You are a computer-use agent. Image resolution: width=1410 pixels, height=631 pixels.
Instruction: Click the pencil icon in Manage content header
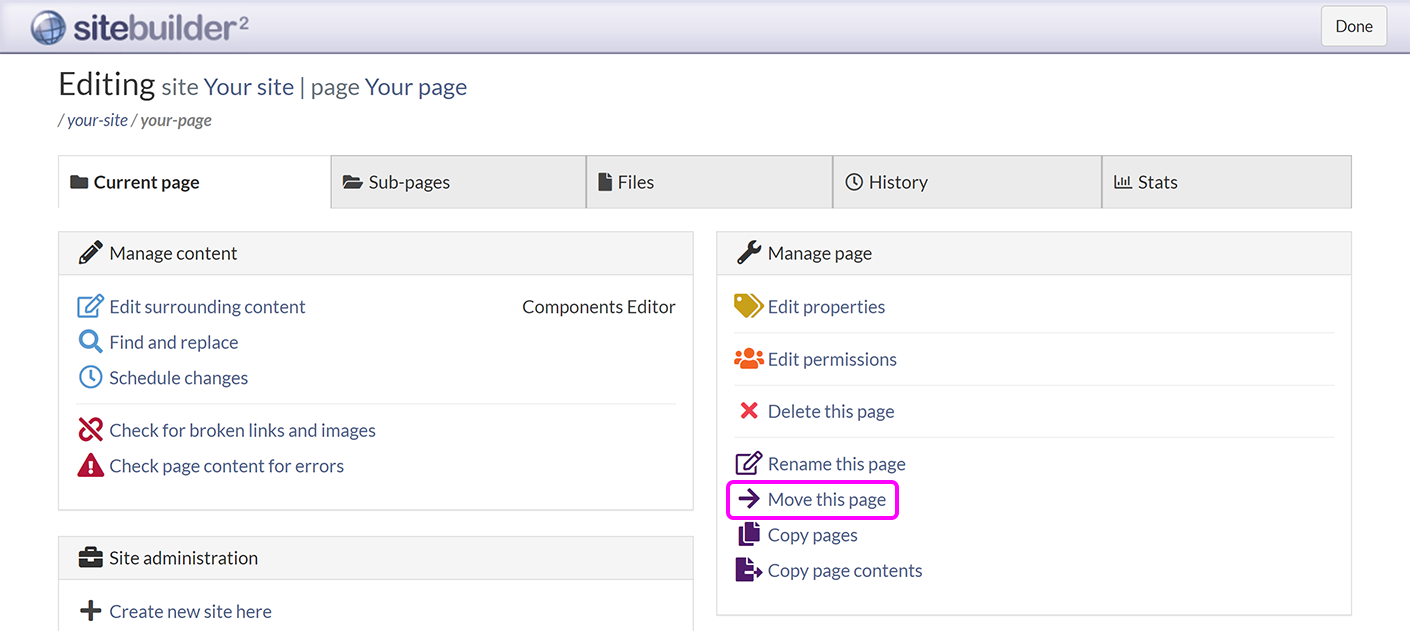90,253
